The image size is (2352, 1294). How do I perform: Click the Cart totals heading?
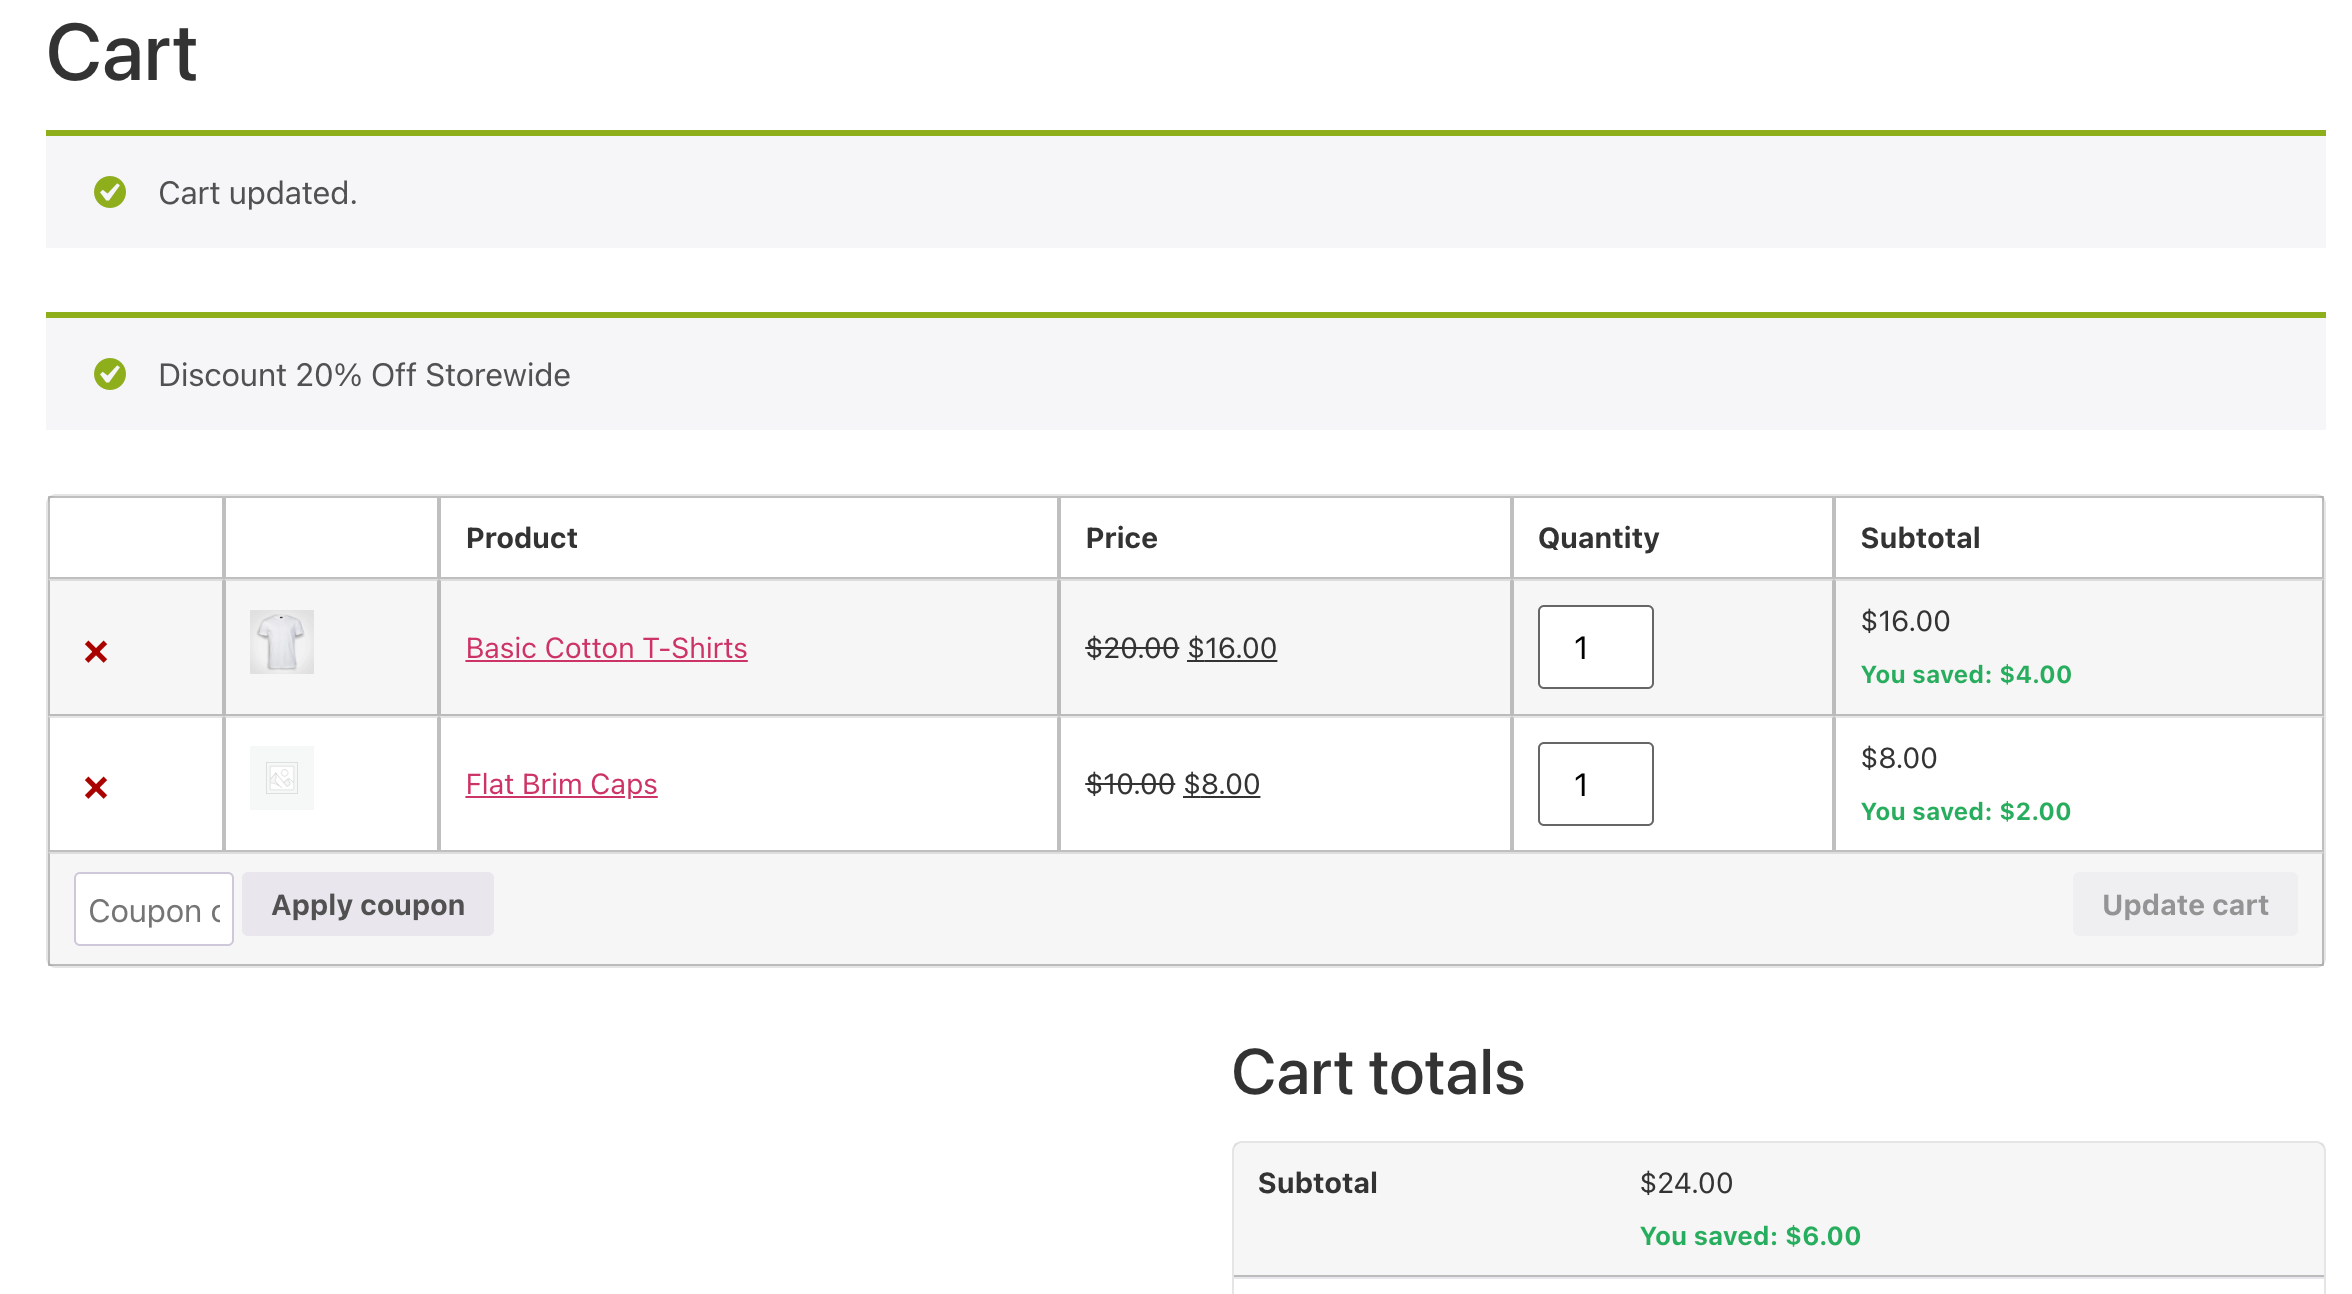1378,1072
